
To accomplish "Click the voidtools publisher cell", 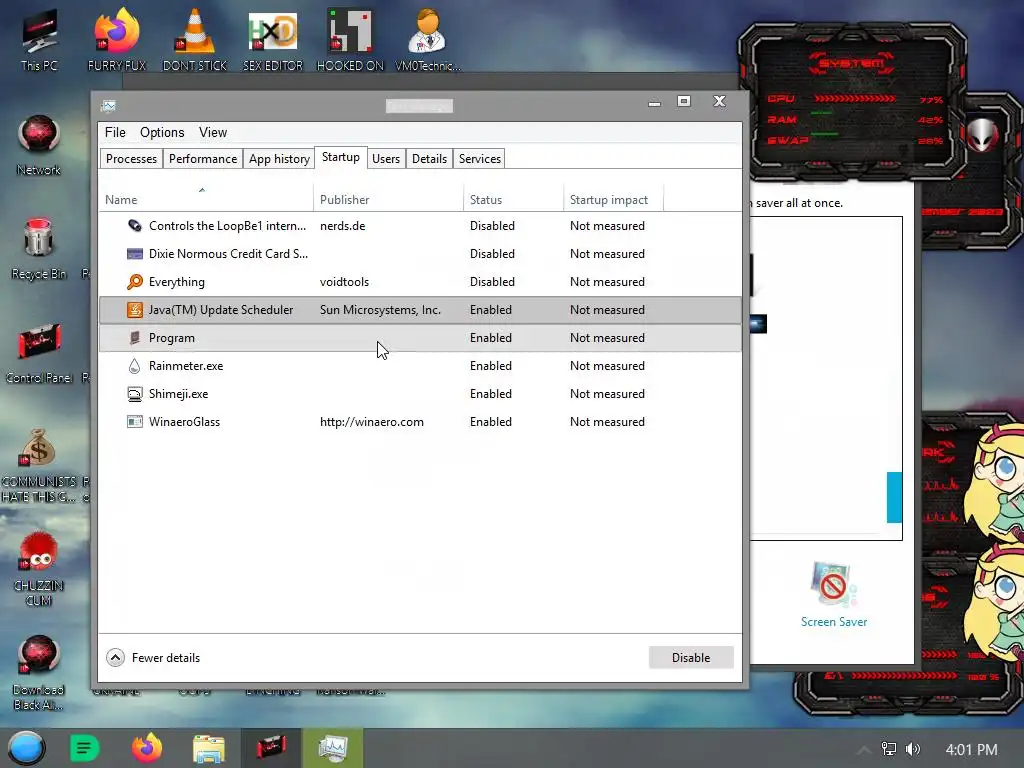I will [x=344, y=282].
